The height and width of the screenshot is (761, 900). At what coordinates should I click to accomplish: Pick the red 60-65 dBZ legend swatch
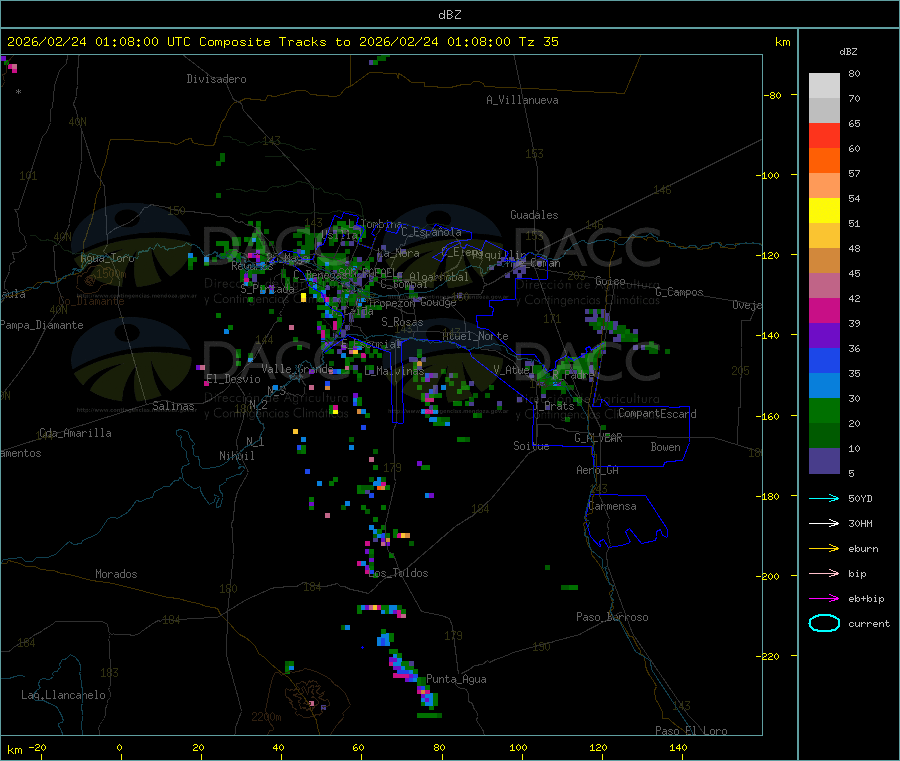(824, 135)
